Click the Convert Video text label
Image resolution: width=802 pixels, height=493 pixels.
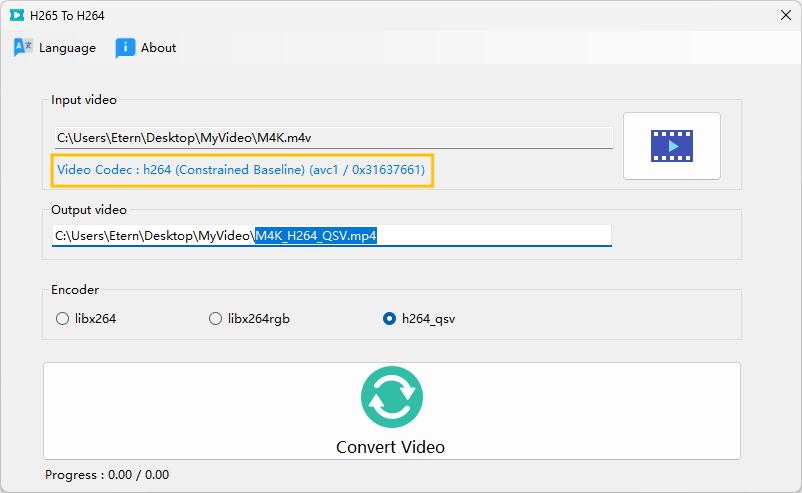390,447
